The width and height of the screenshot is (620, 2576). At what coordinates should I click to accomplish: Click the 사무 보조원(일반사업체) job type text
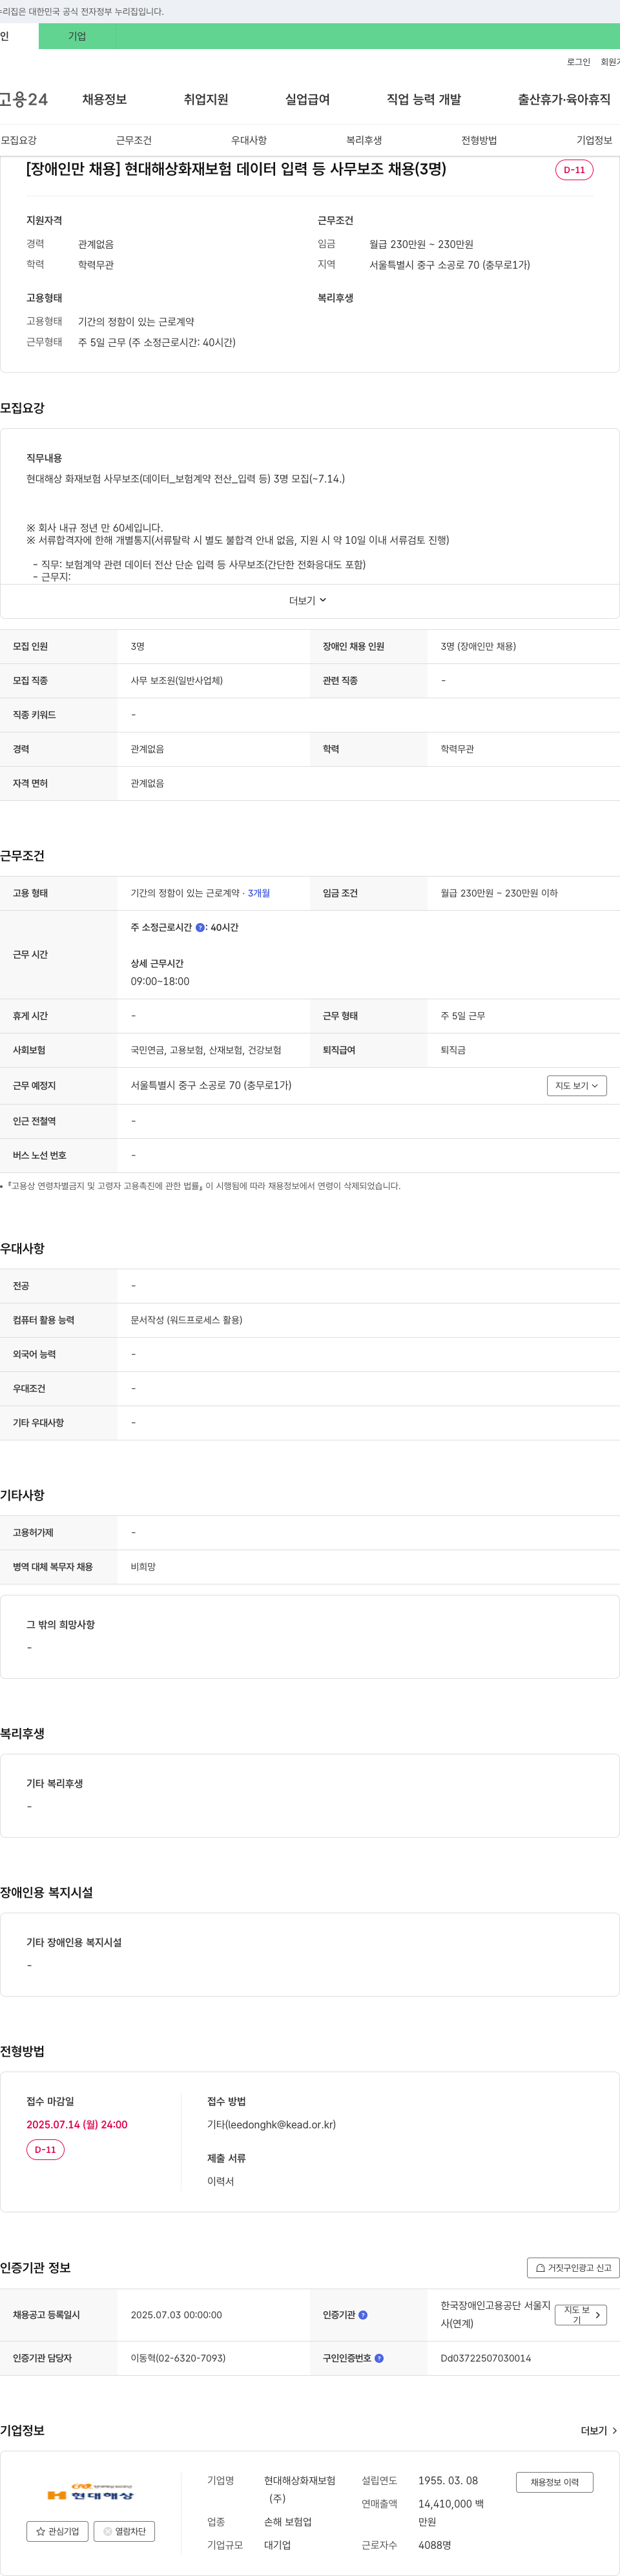click(177, 681)
